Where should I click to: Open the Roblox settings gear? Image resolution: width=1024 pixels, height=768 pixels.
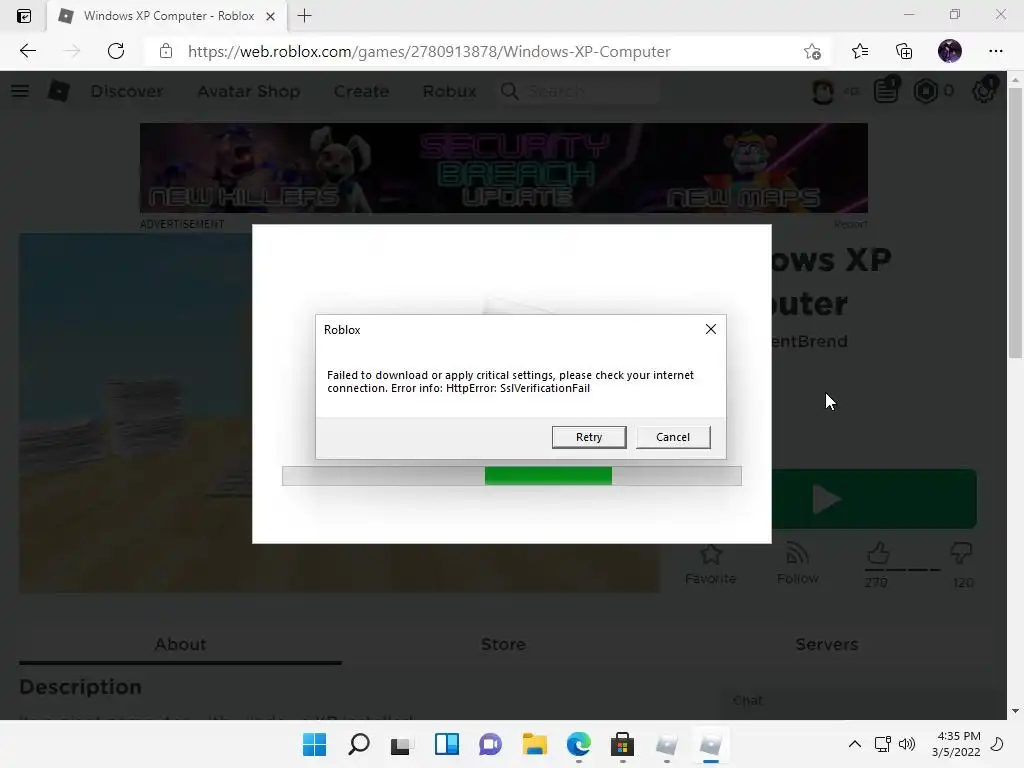coord(984,90)
